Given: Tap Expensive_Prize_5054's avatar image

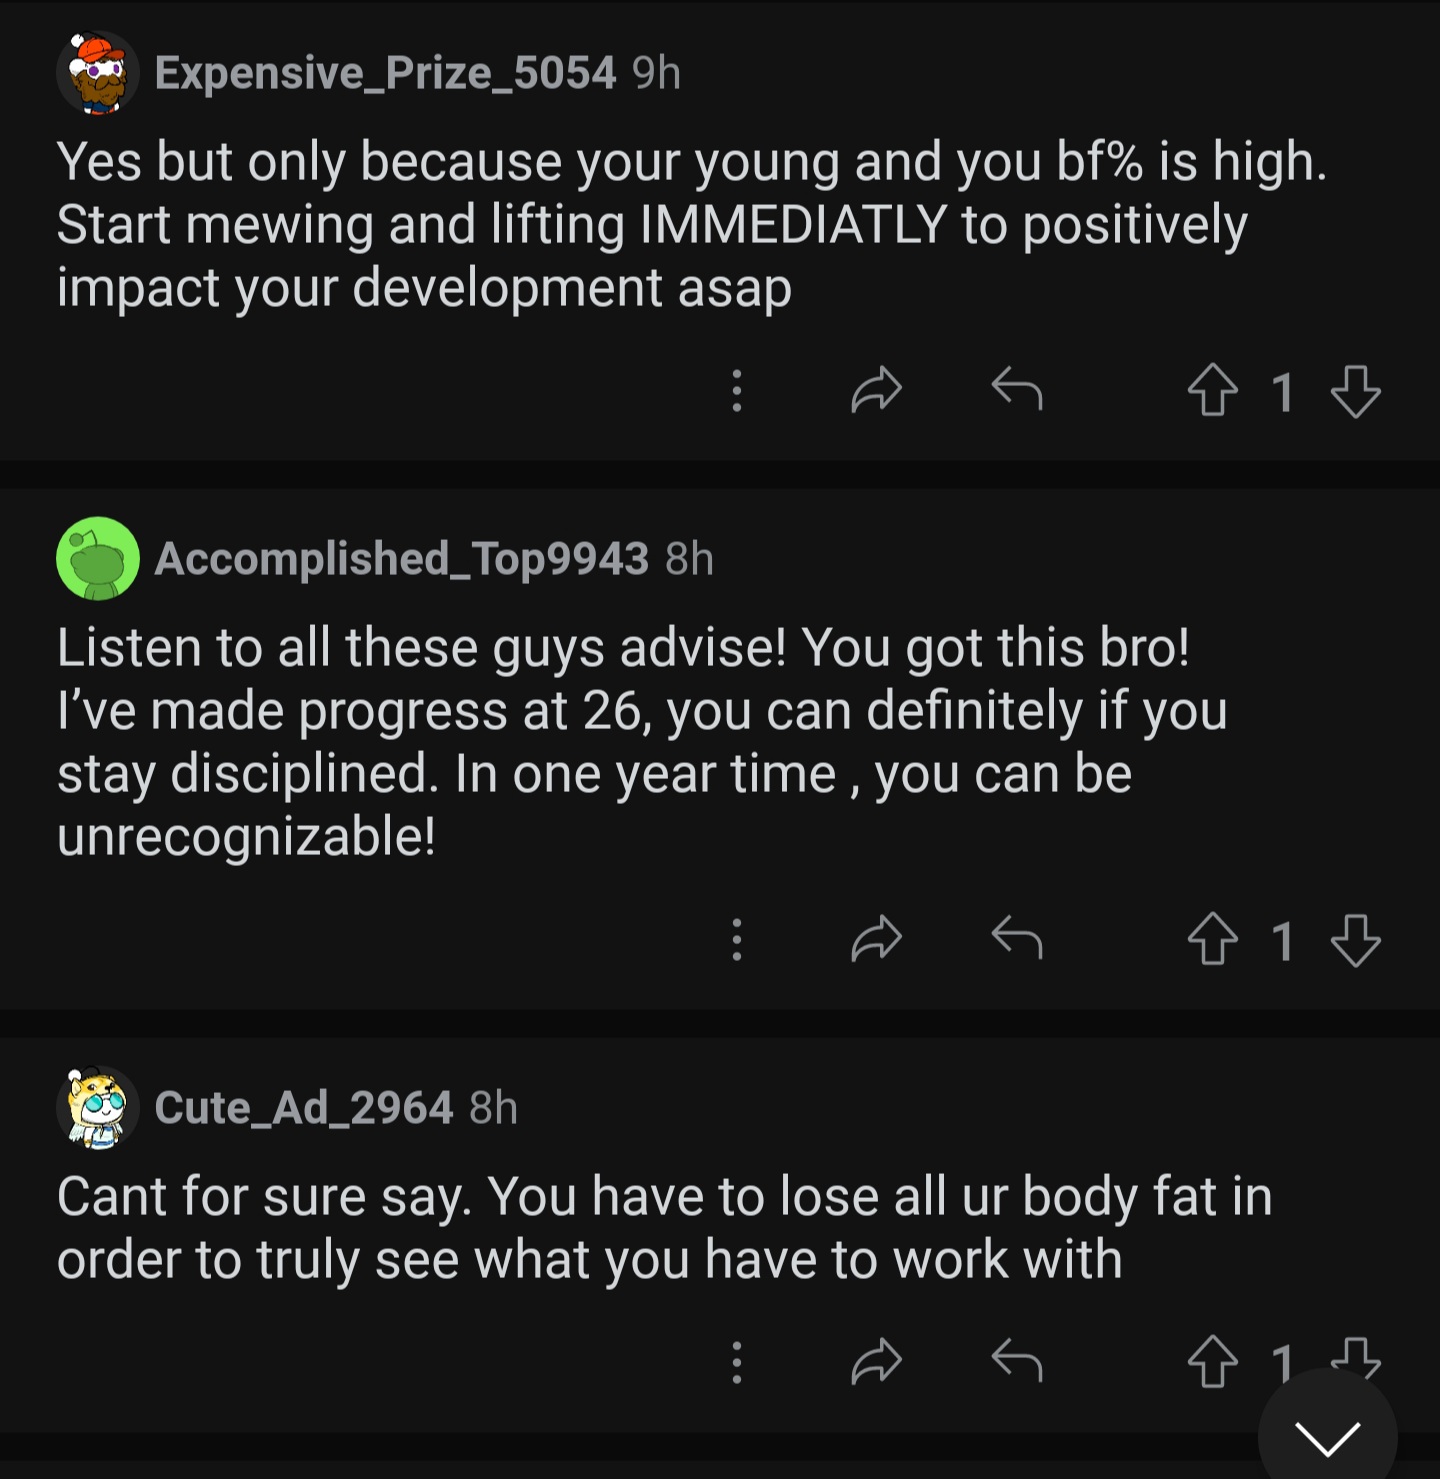Looking at the screenshot, I should [97, 73].
